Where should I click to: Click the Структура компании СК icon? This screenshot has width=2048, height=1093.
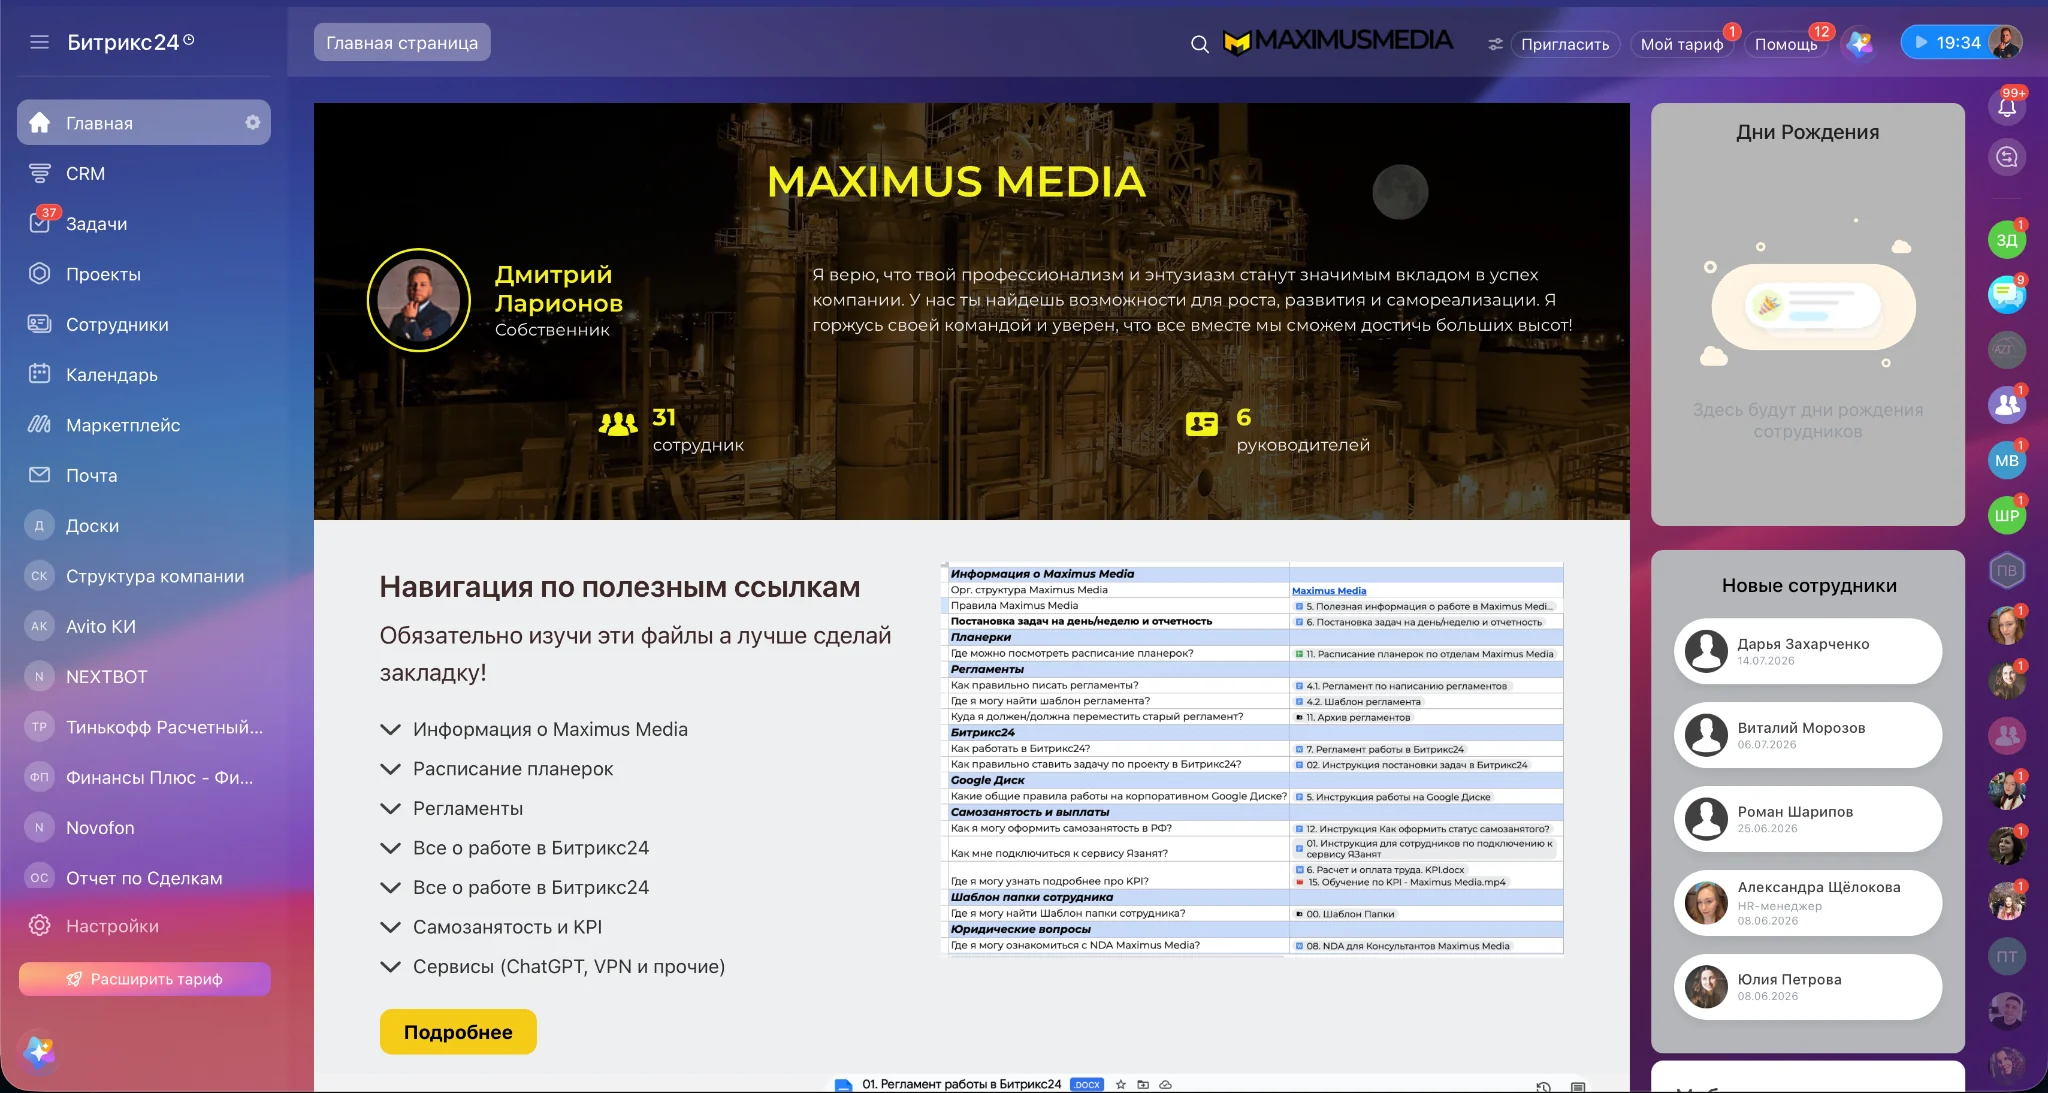pyautogui.click(x=40, y=576)
